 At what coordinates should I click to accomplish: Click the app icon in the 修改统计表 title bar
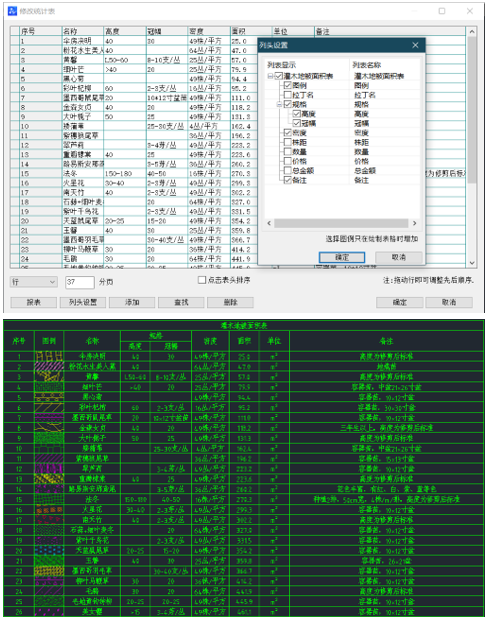coord(12,11)
